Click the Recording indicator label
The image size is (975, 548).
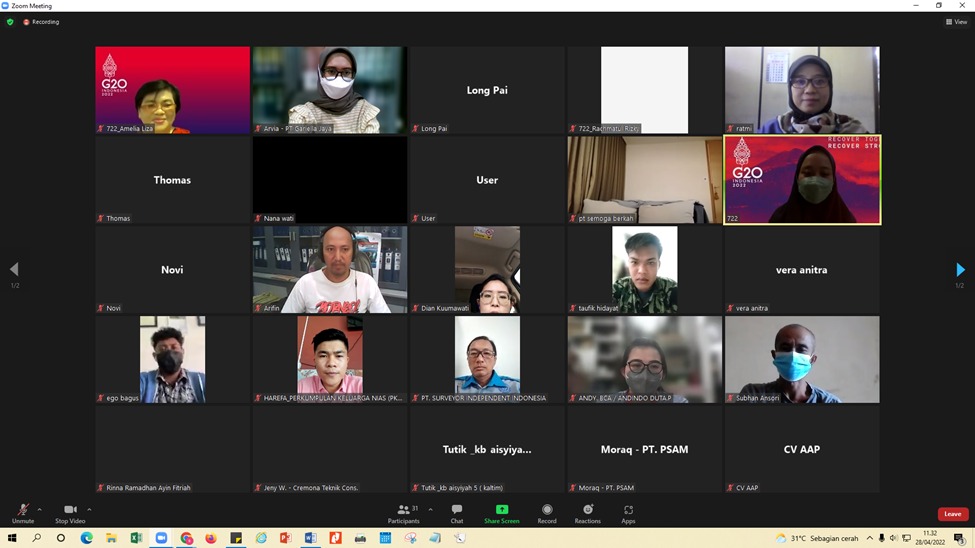coord(42,22)
